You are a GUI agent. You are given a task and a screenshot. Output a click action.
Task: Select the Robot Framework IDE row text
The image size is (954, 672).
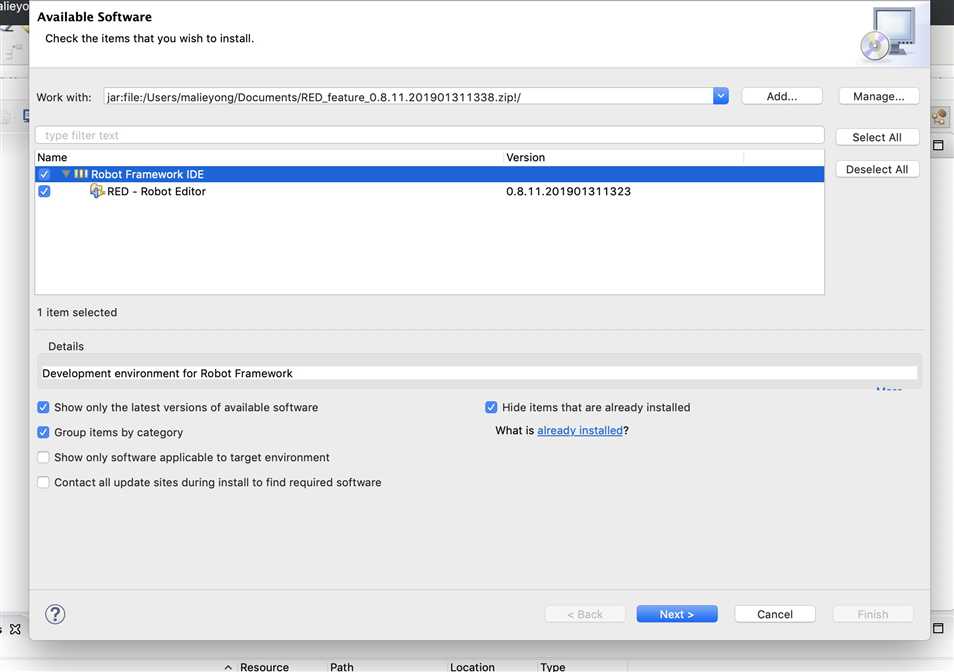147,174
